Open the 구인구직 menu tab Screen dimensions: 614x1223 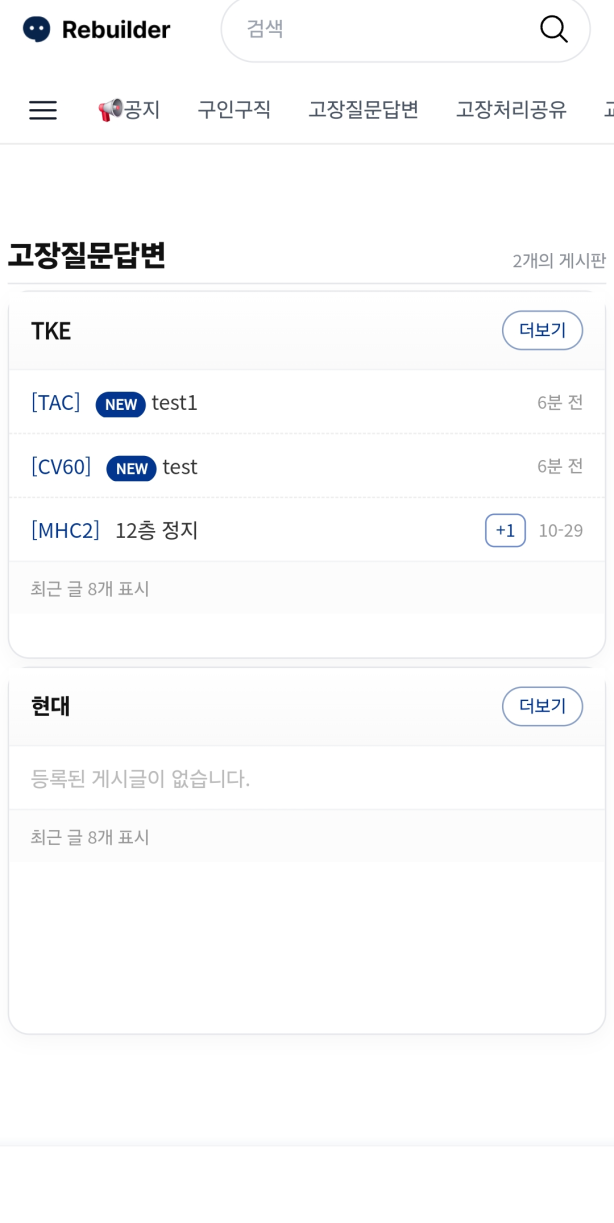coord(234,110)
